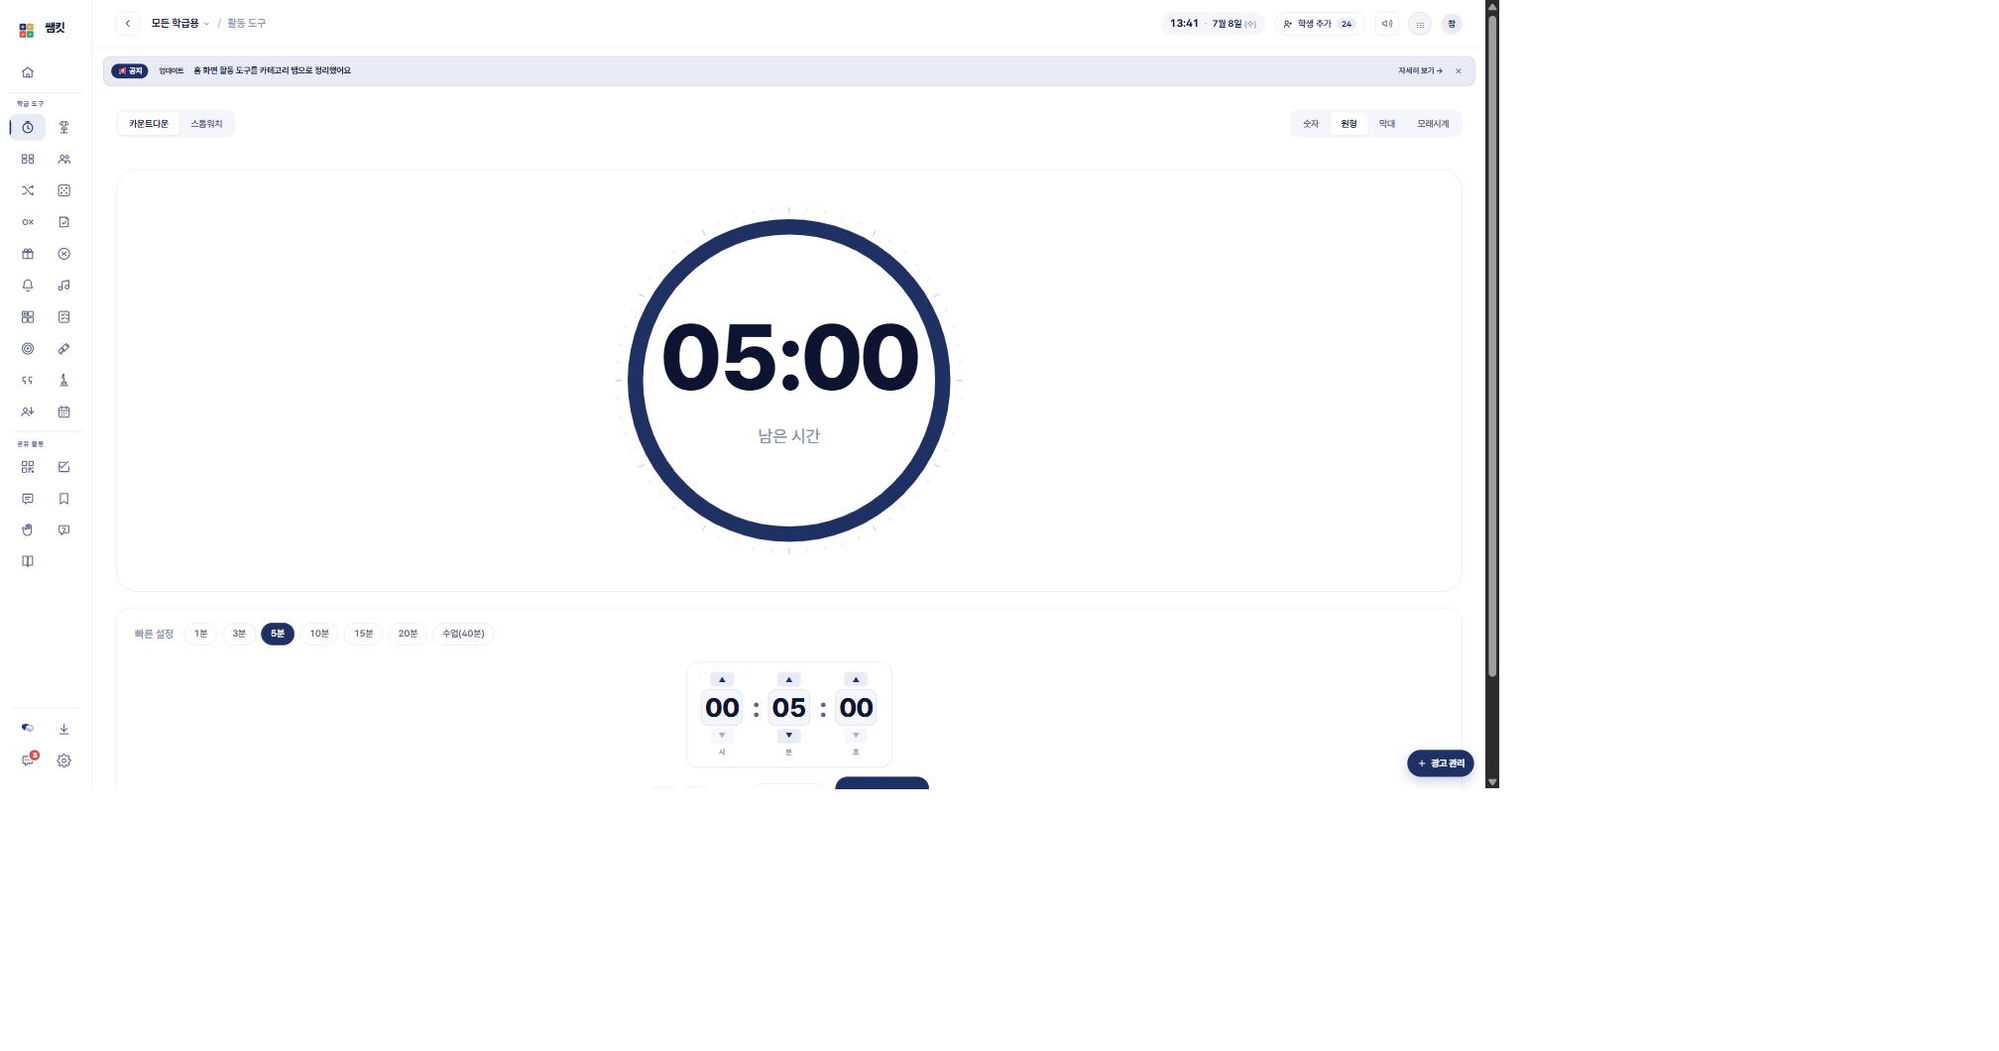The width and height of the screenshot is (1999, 1051).
Task: Open the home icon in sidebar
Action: pyautogui.click(x=28, y=72)
